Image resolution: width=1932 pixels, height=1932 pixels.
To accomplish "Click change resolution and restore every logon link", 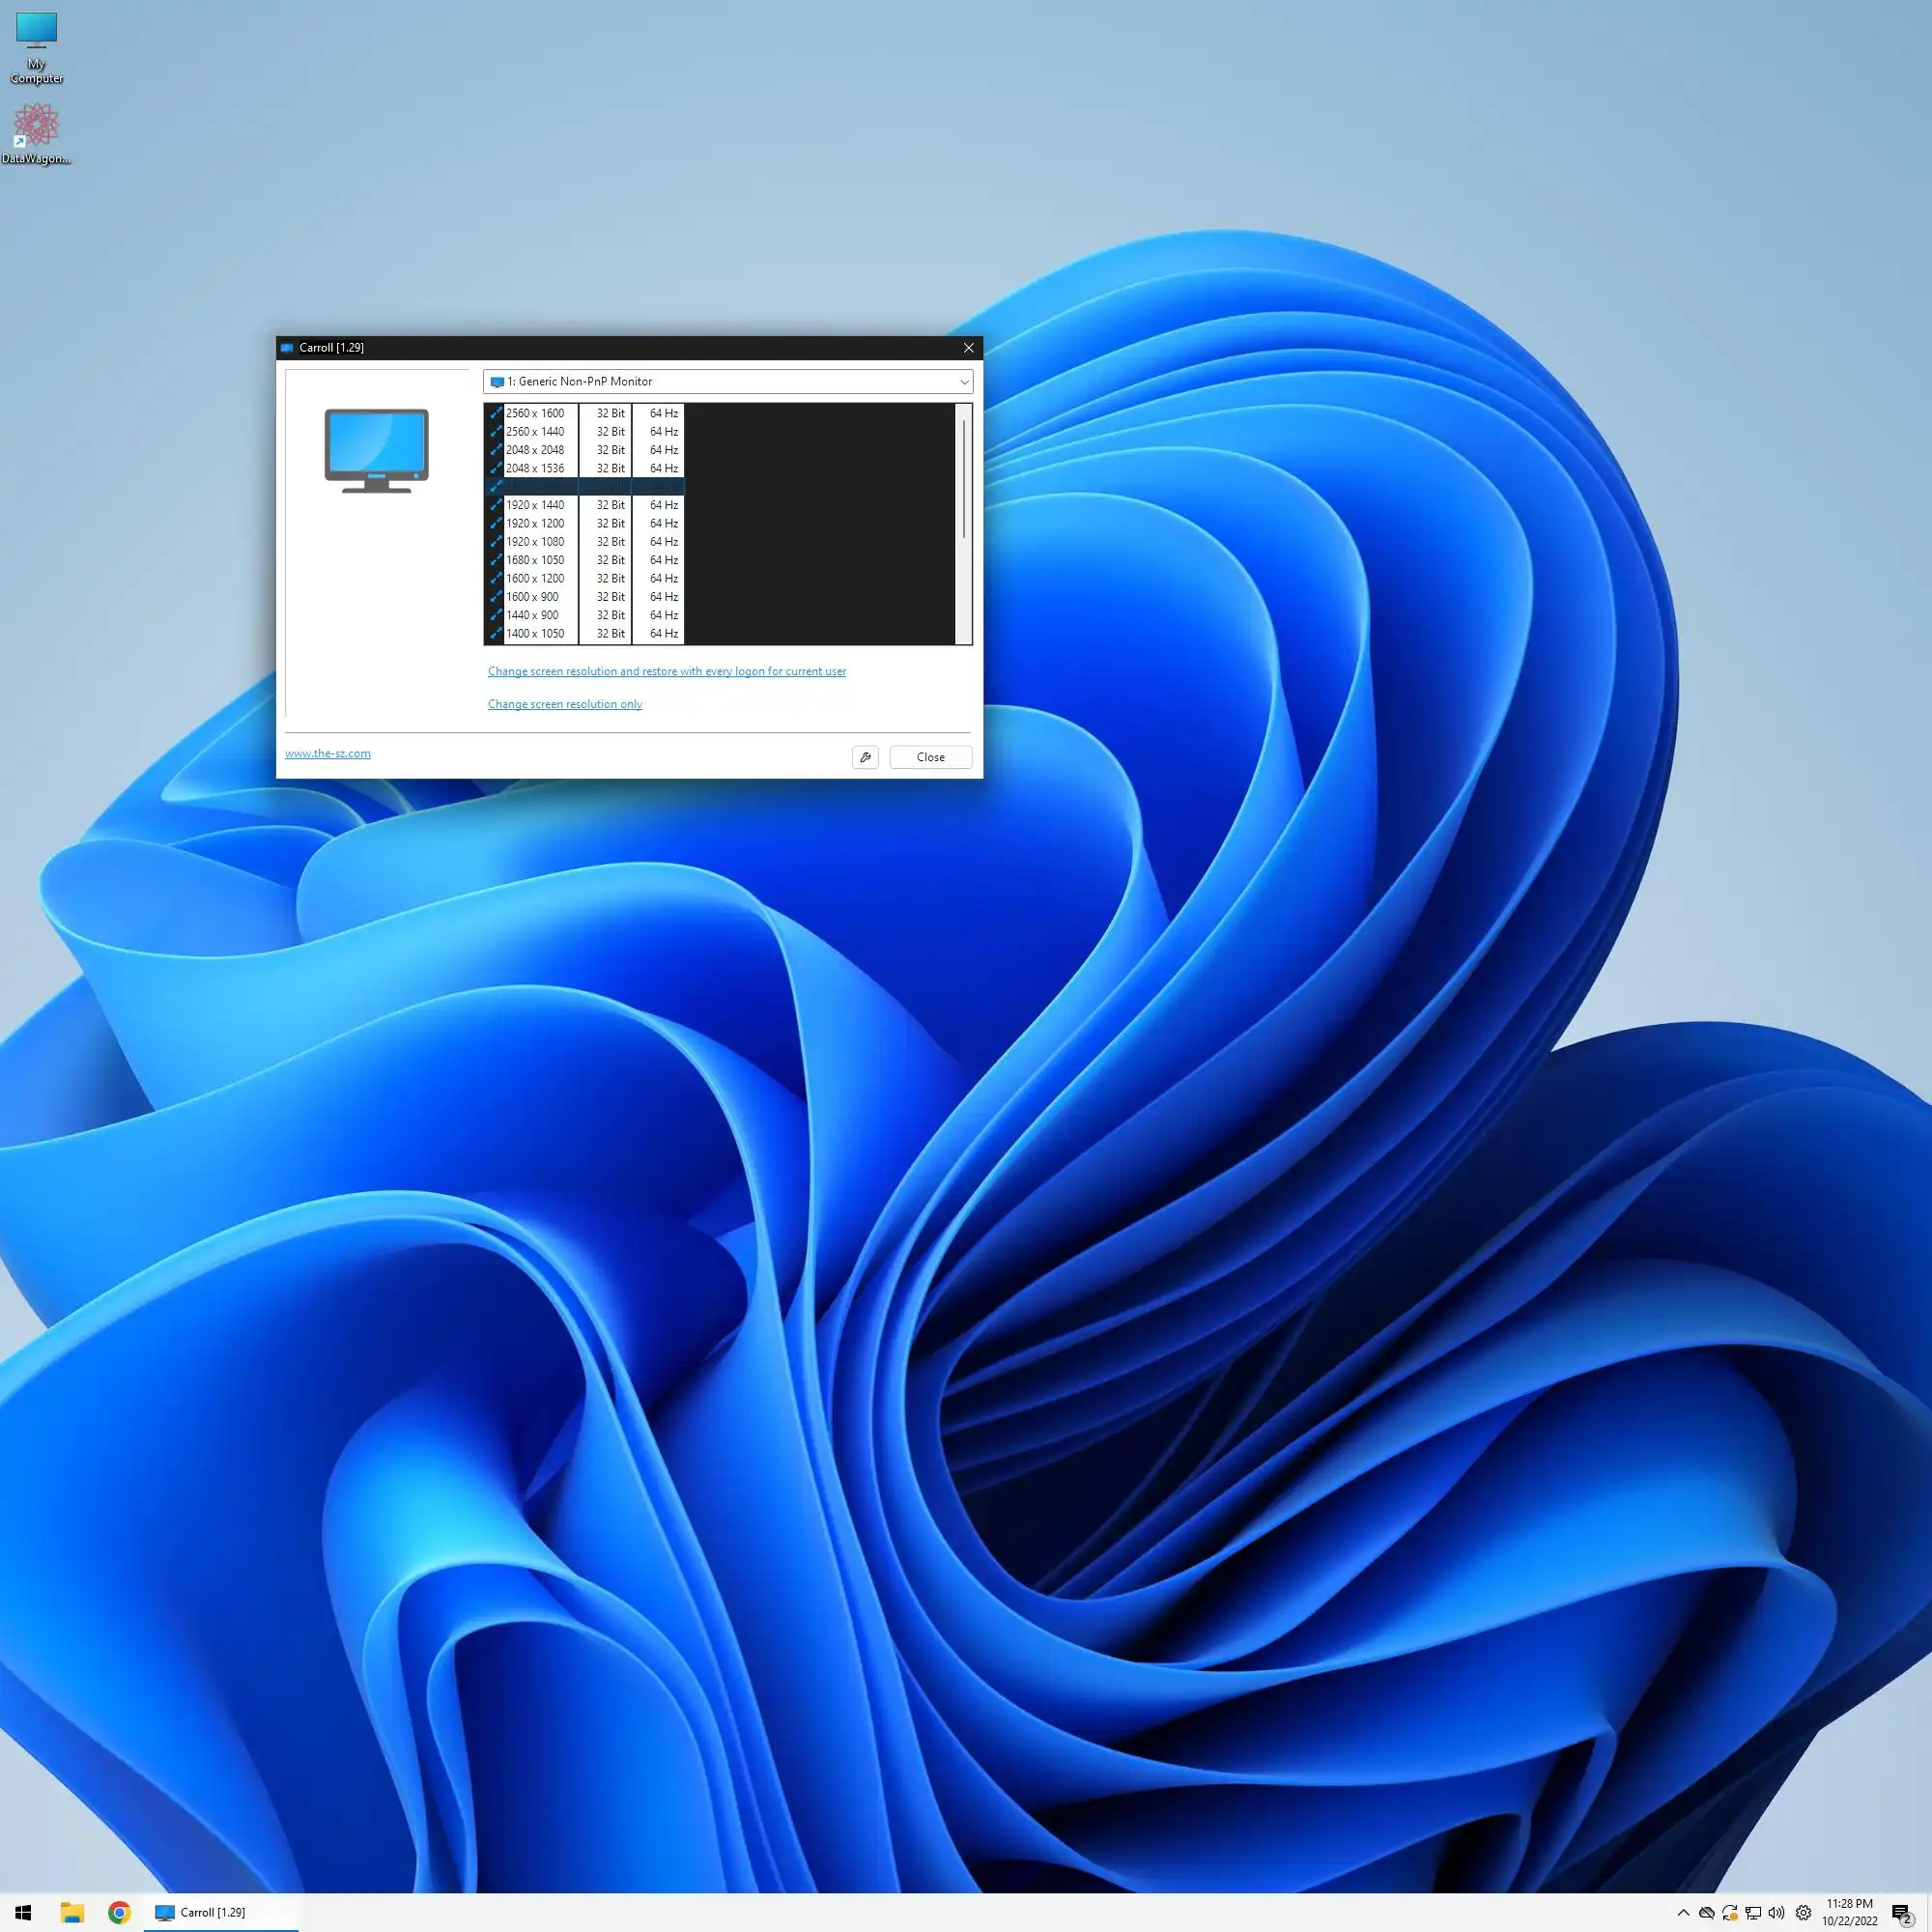I will click(666, 671).
